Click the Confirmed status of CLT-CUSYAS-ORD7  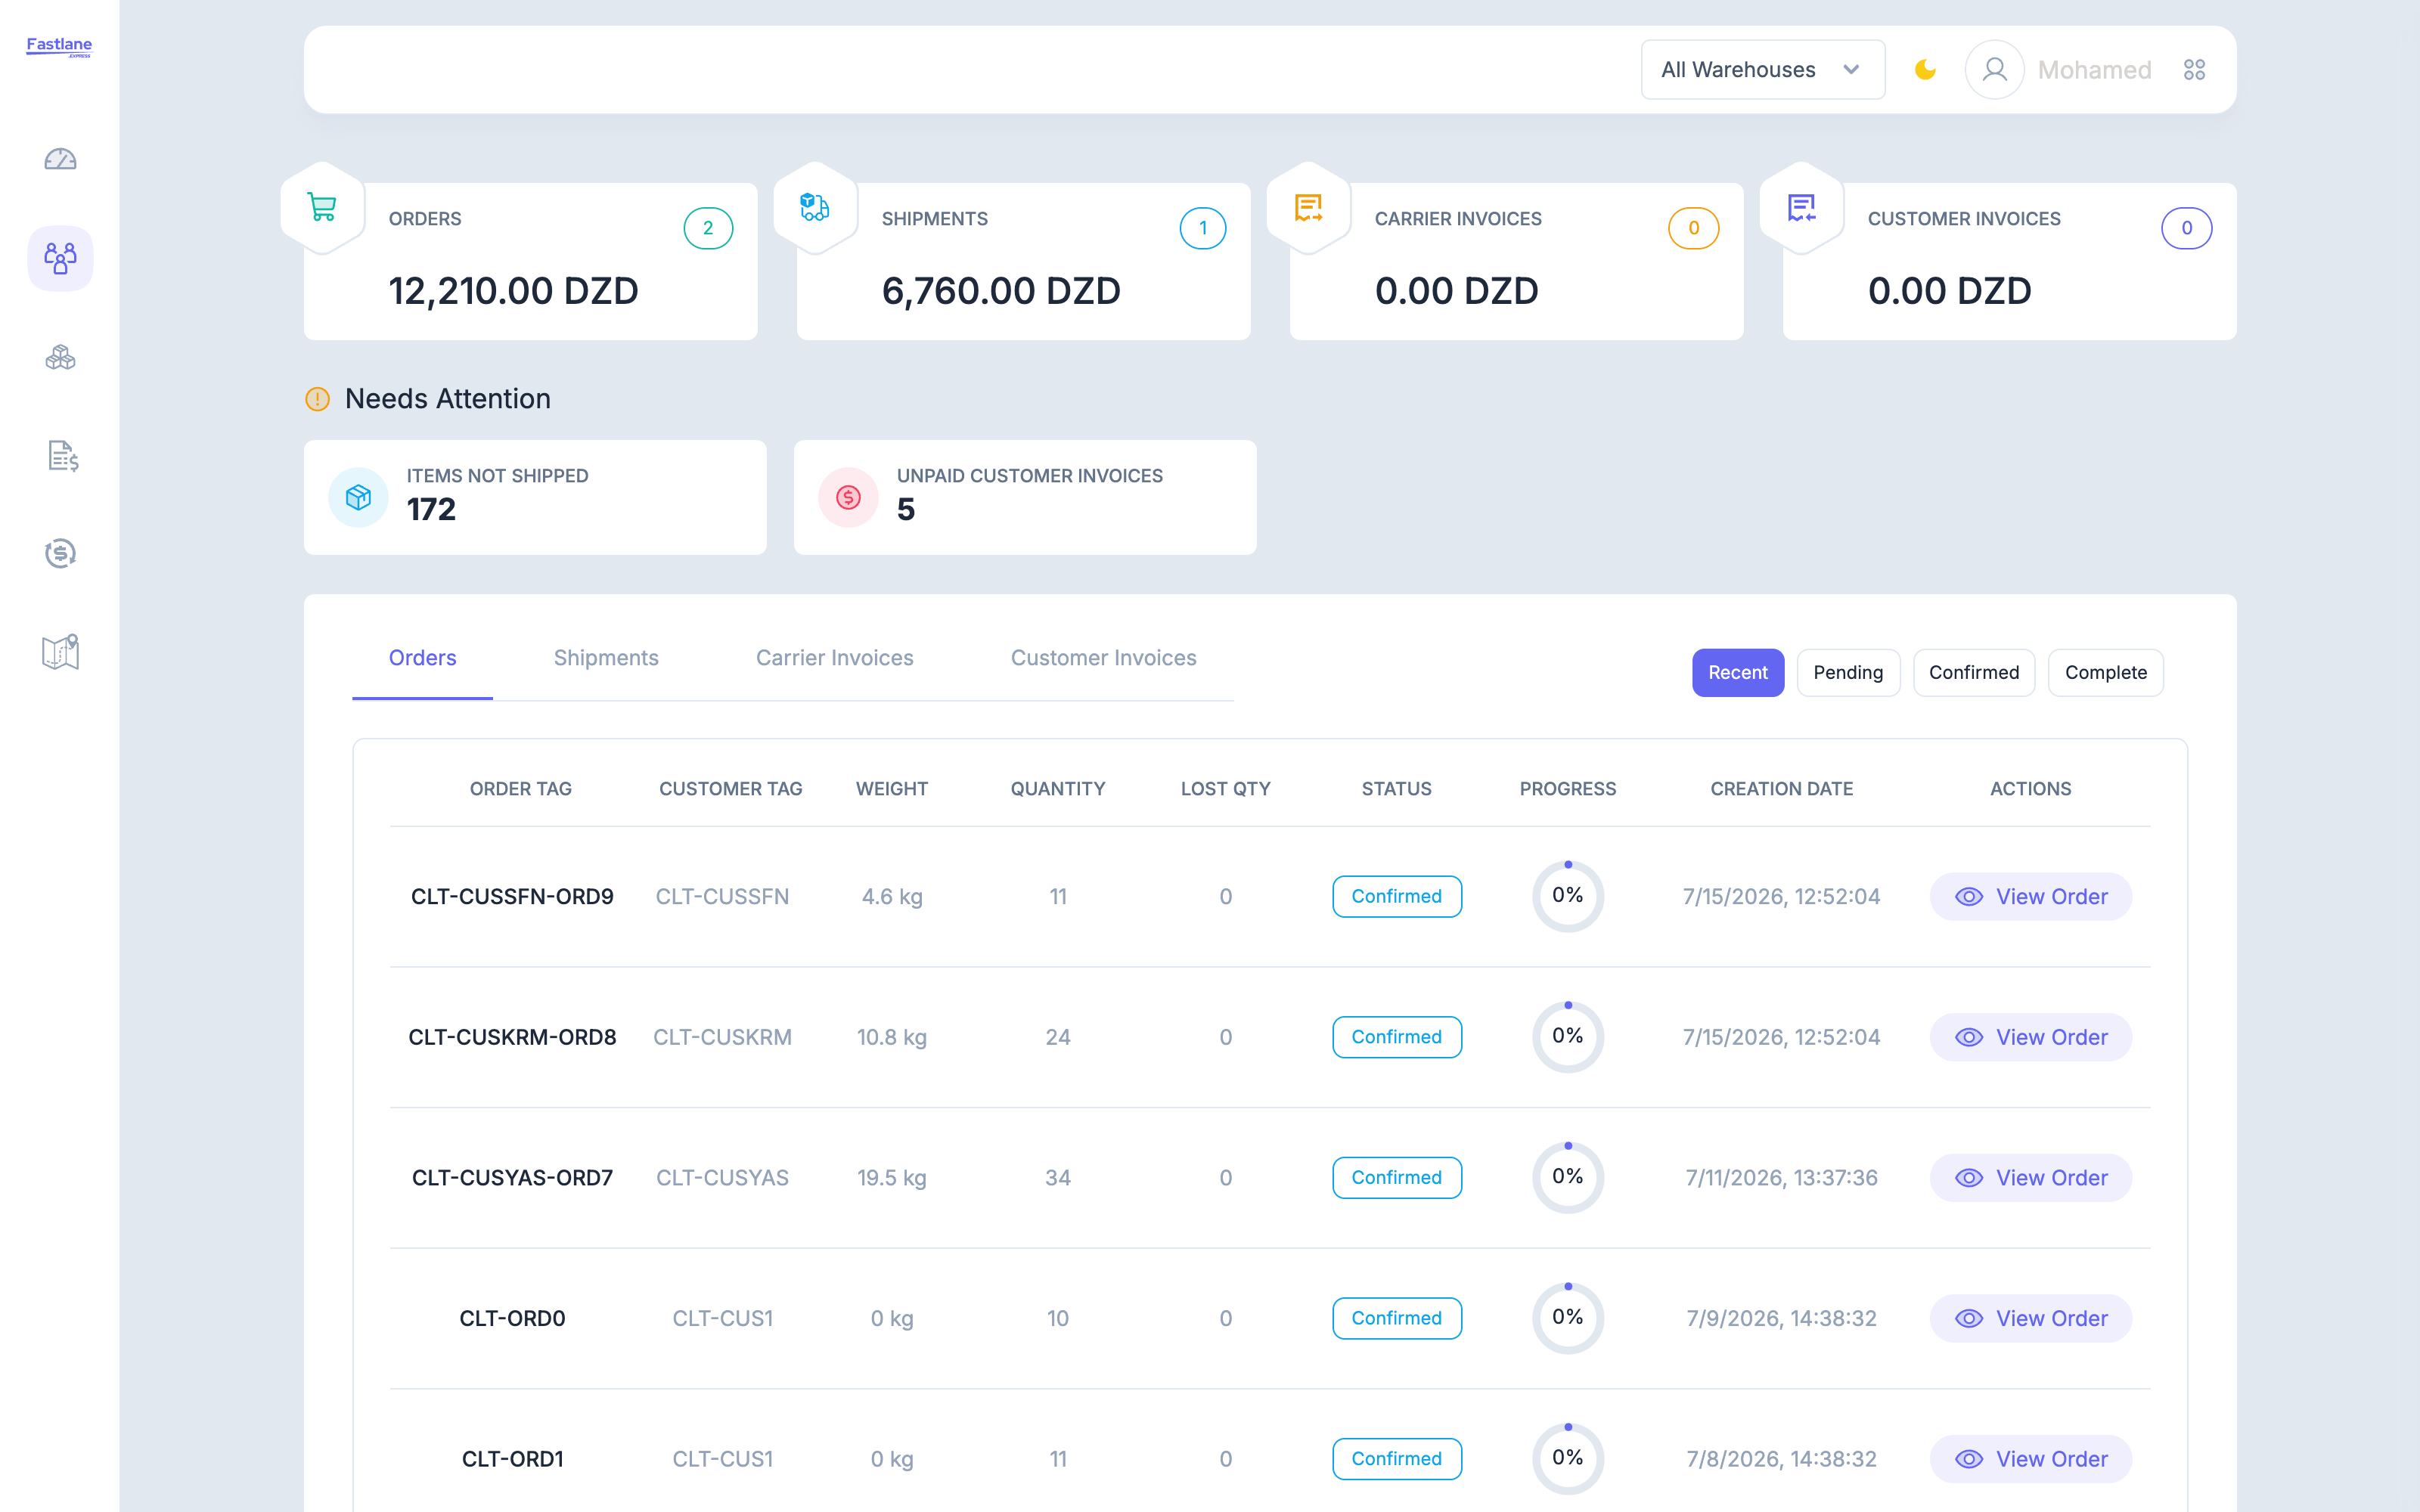coord(1397,1178)
